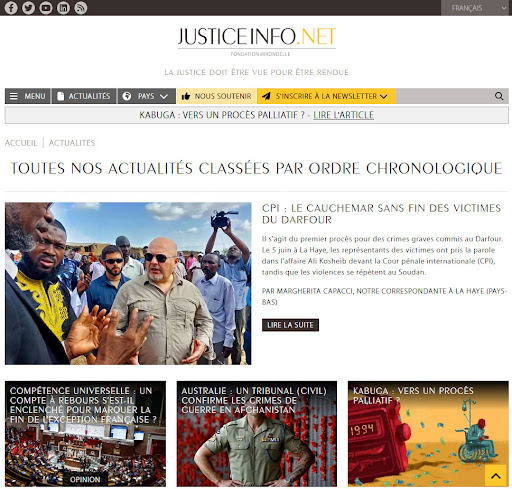Click the Lire la suite button
The width and height of the screenshot is (512, 489).
tap(290, 325)
